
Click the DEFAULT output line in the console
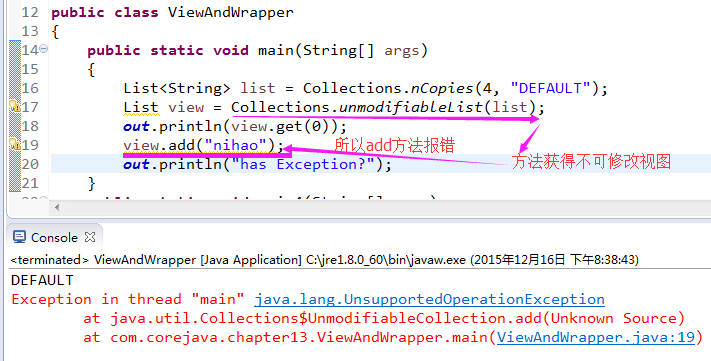(42, 280)
